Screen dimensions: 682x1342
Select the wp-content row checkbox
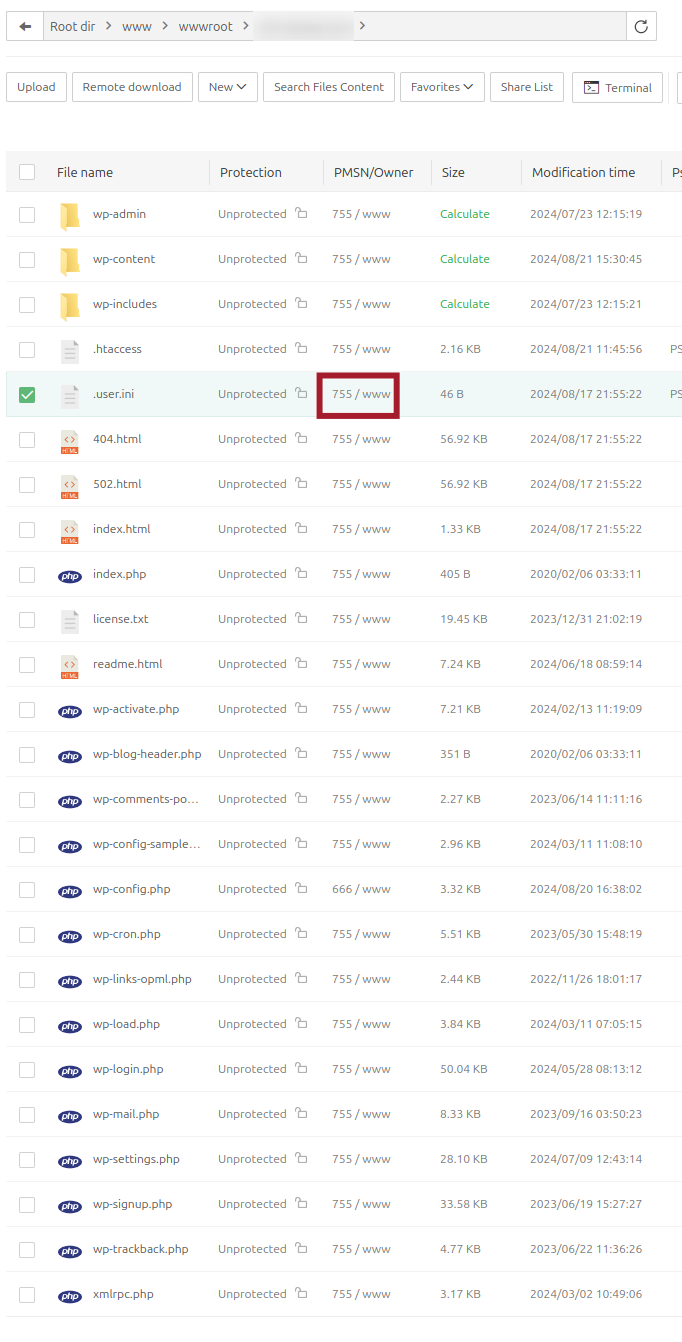27,260
